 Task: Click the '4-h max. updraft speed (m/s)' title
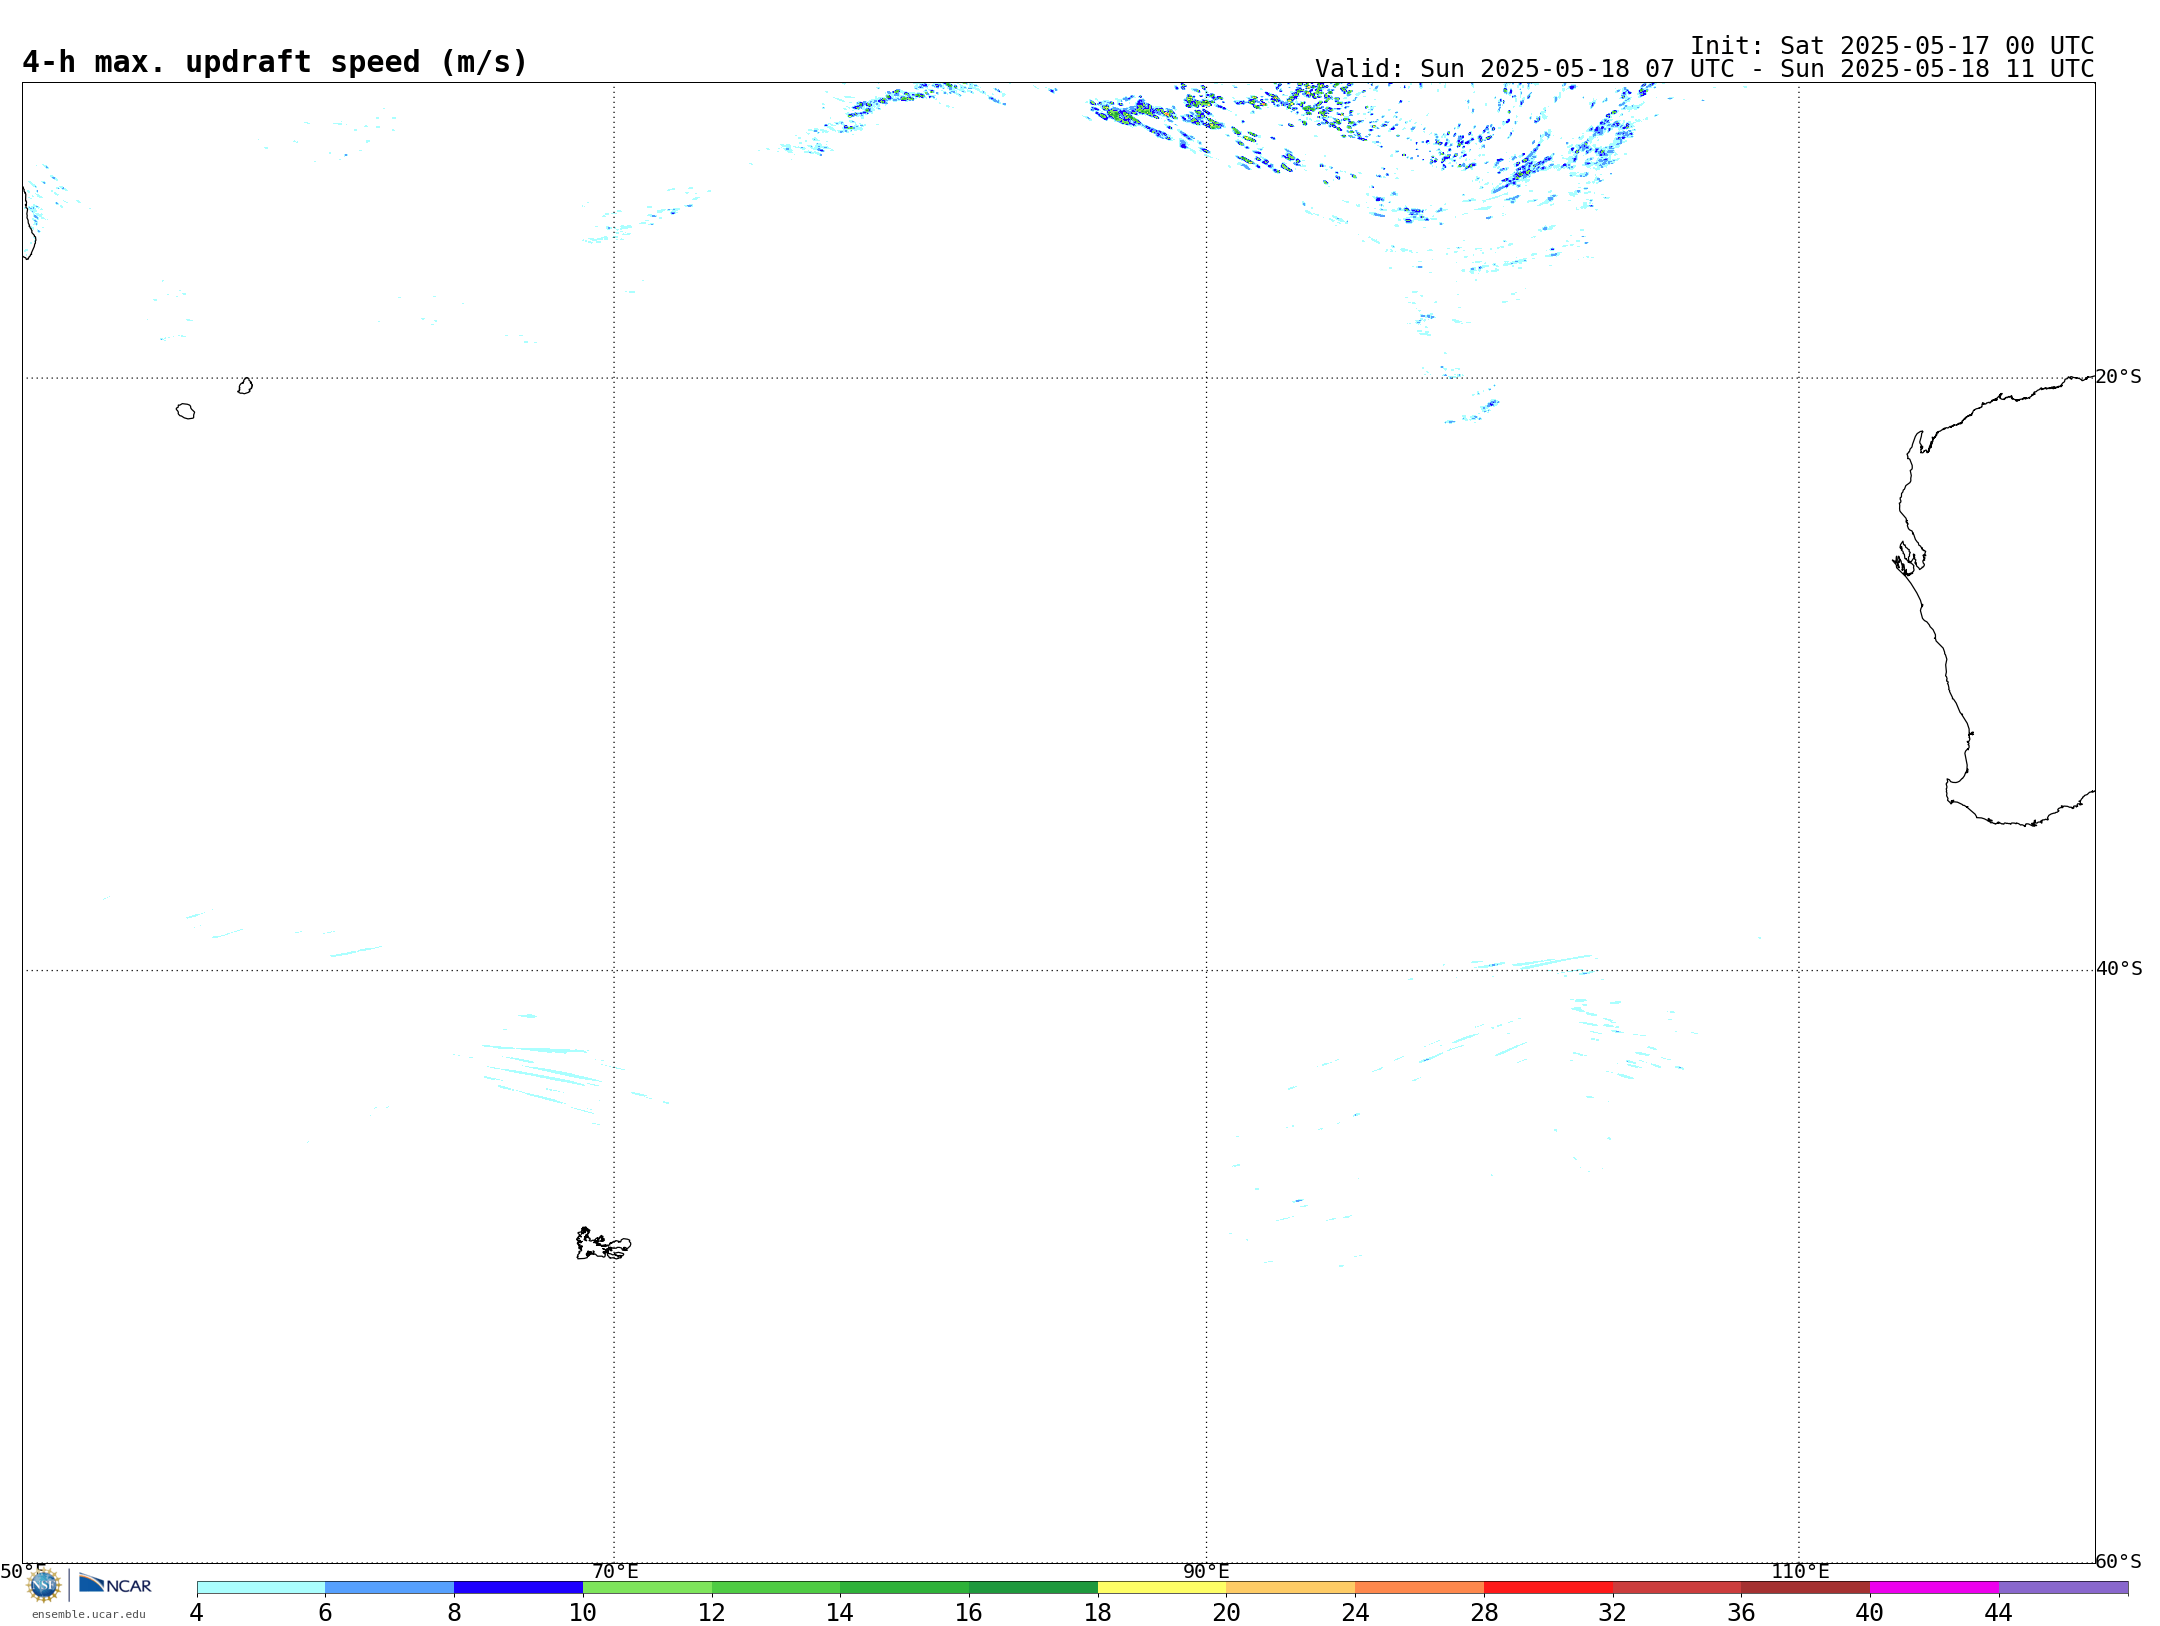click(x=275, y=62)
